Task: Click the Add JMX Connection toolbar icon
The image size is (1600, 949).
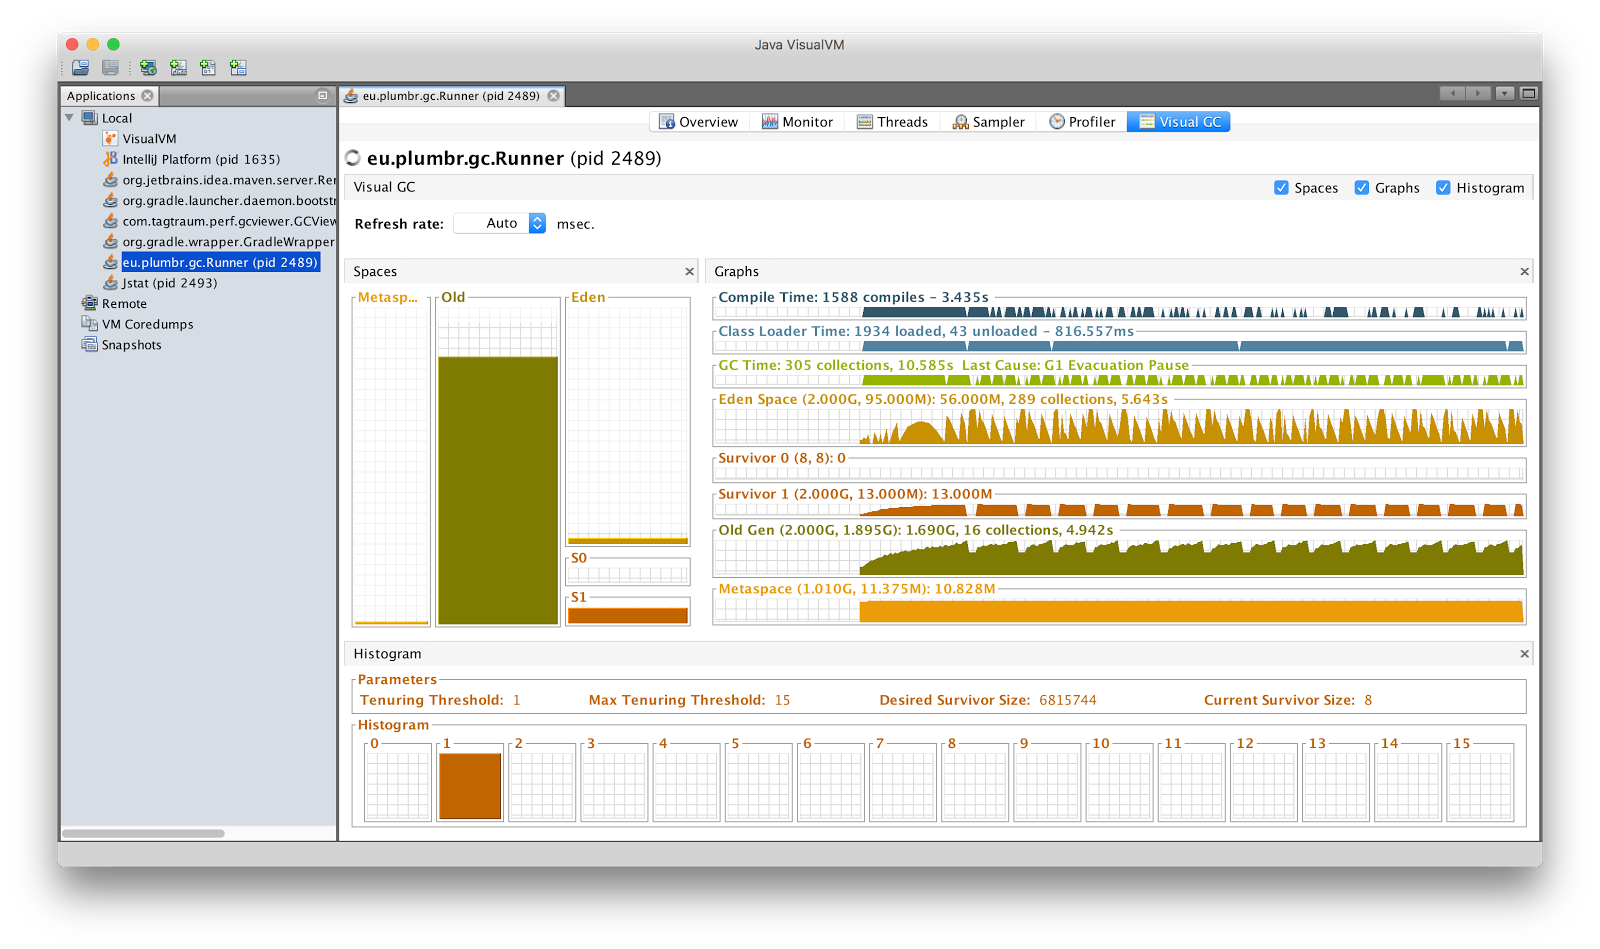Action: point(178,68)
